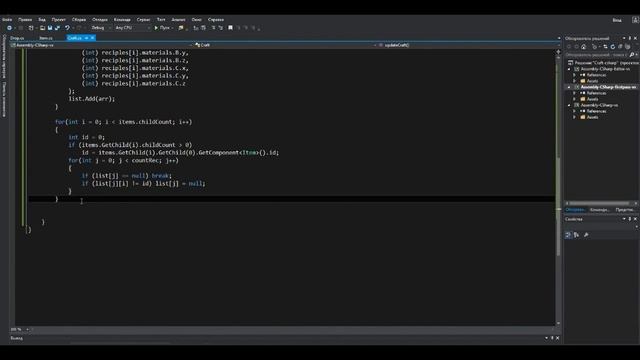Click the bookmark toggle toolbar icon
The height and width of the screenshot is (360, 640).
(x=230, y=28)
